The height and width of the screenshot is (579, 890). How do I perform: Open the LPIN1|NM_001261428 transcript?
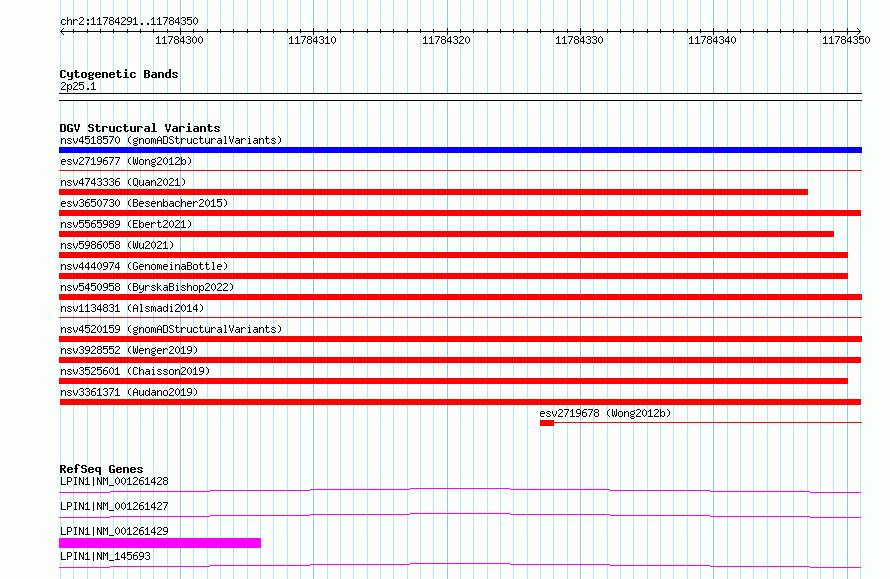click(114, 481)
